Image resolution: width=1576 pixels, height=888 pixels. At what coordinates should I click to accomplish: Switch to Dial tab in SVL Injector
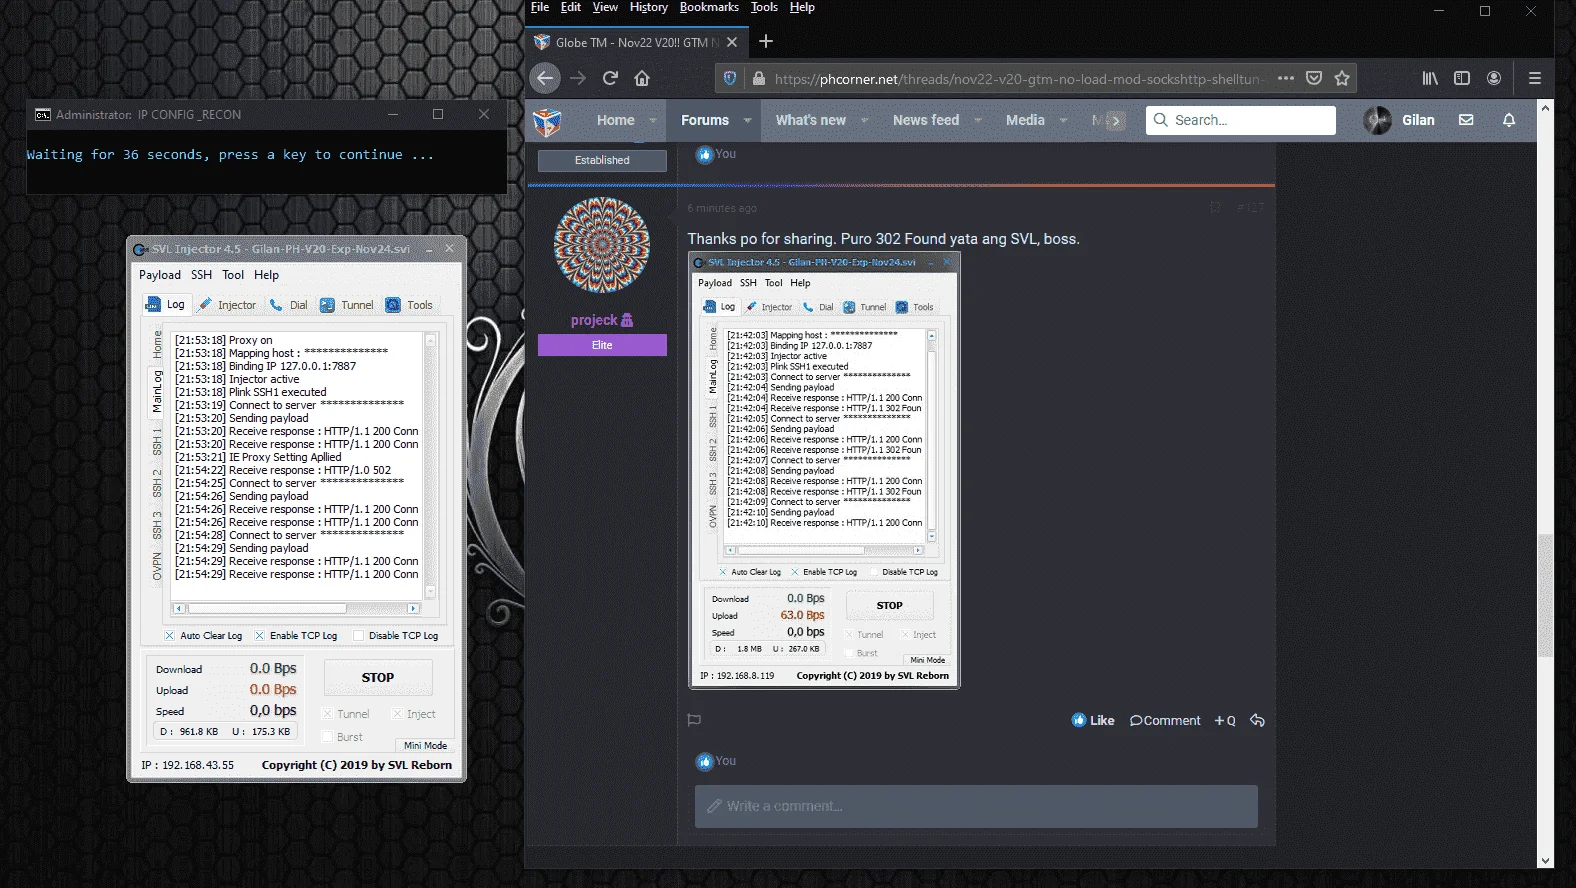tap(289, 305)
